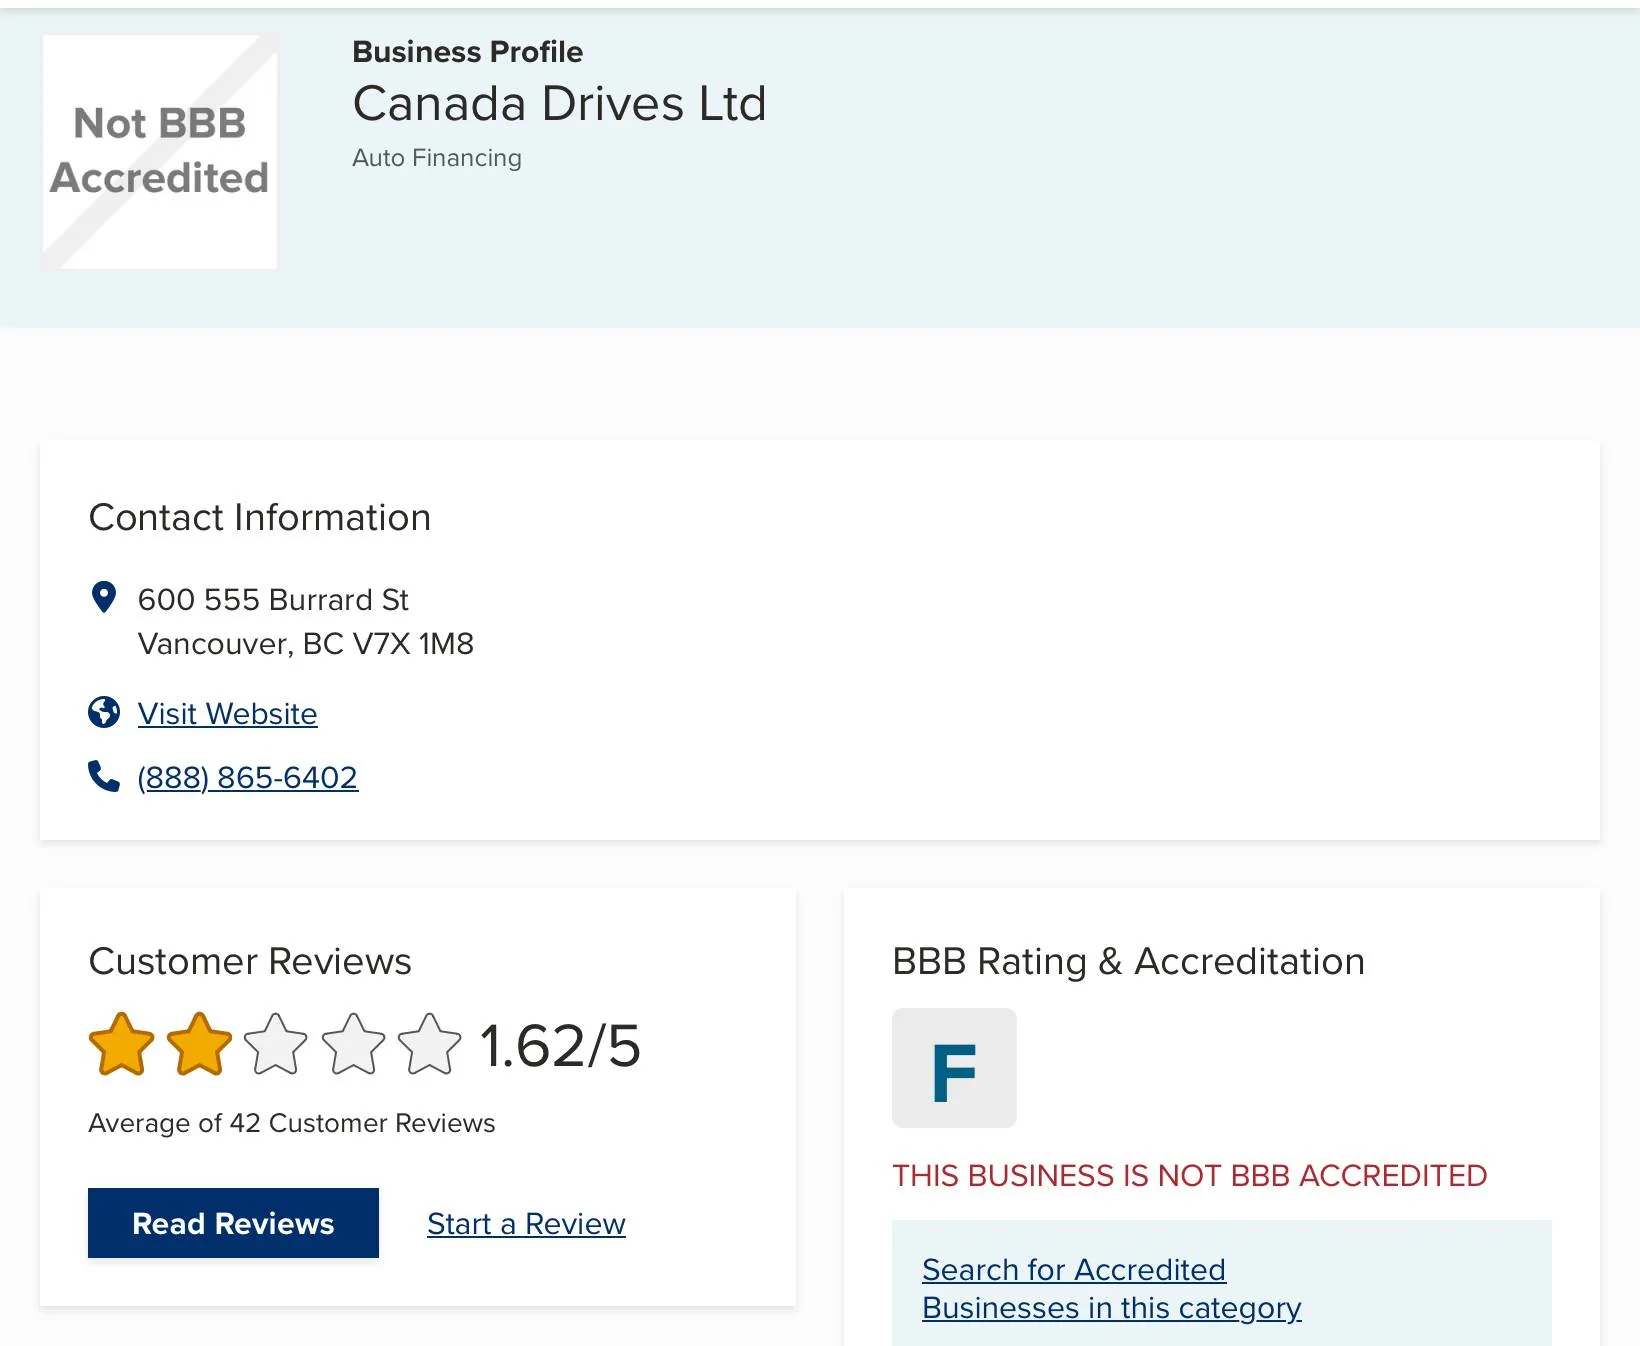Image resolution: width=1640 pixels, height=1346 pixels.
Task: Click the 600 555 Burrard St address
Action: (x=273, y=599)
